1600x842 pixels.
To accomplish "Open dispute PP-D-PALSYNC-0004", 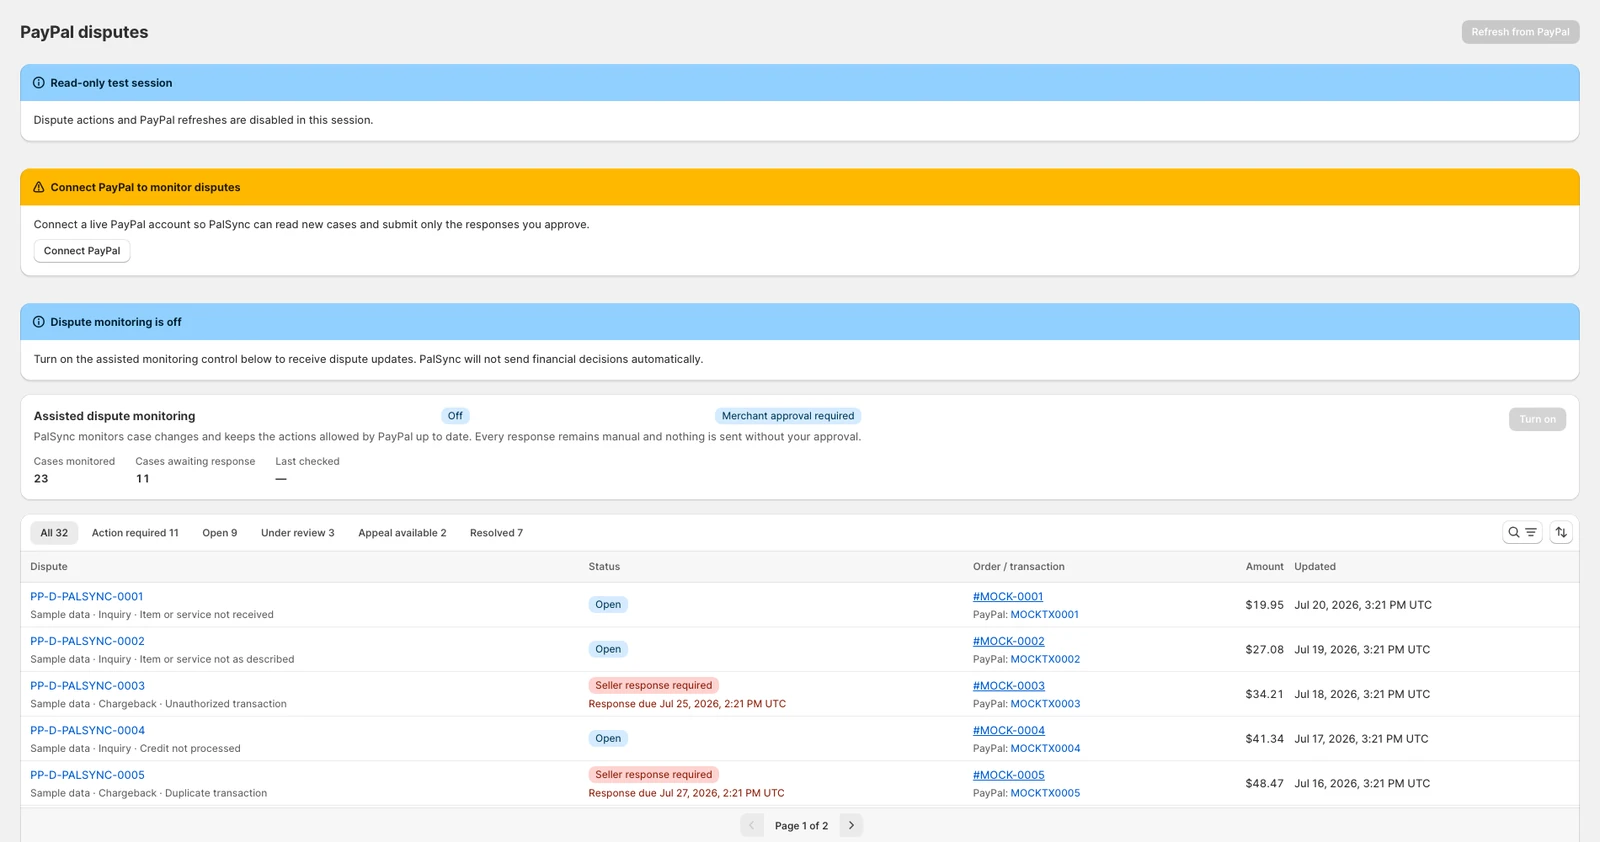I will 87,730.
